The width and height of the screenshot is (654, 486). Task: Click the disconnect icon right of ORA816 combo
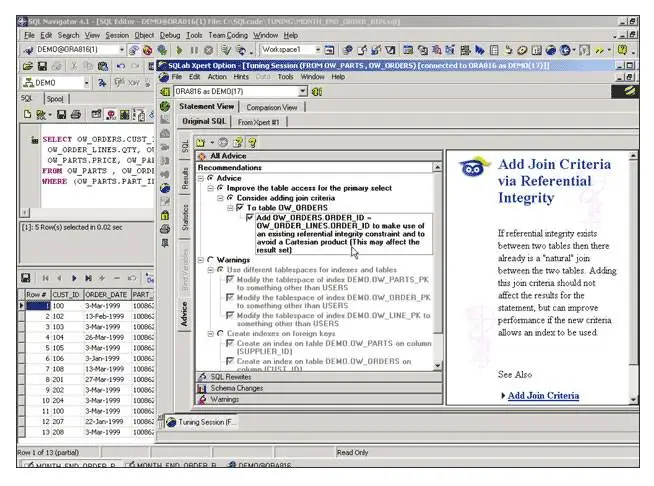click(317, 91)
